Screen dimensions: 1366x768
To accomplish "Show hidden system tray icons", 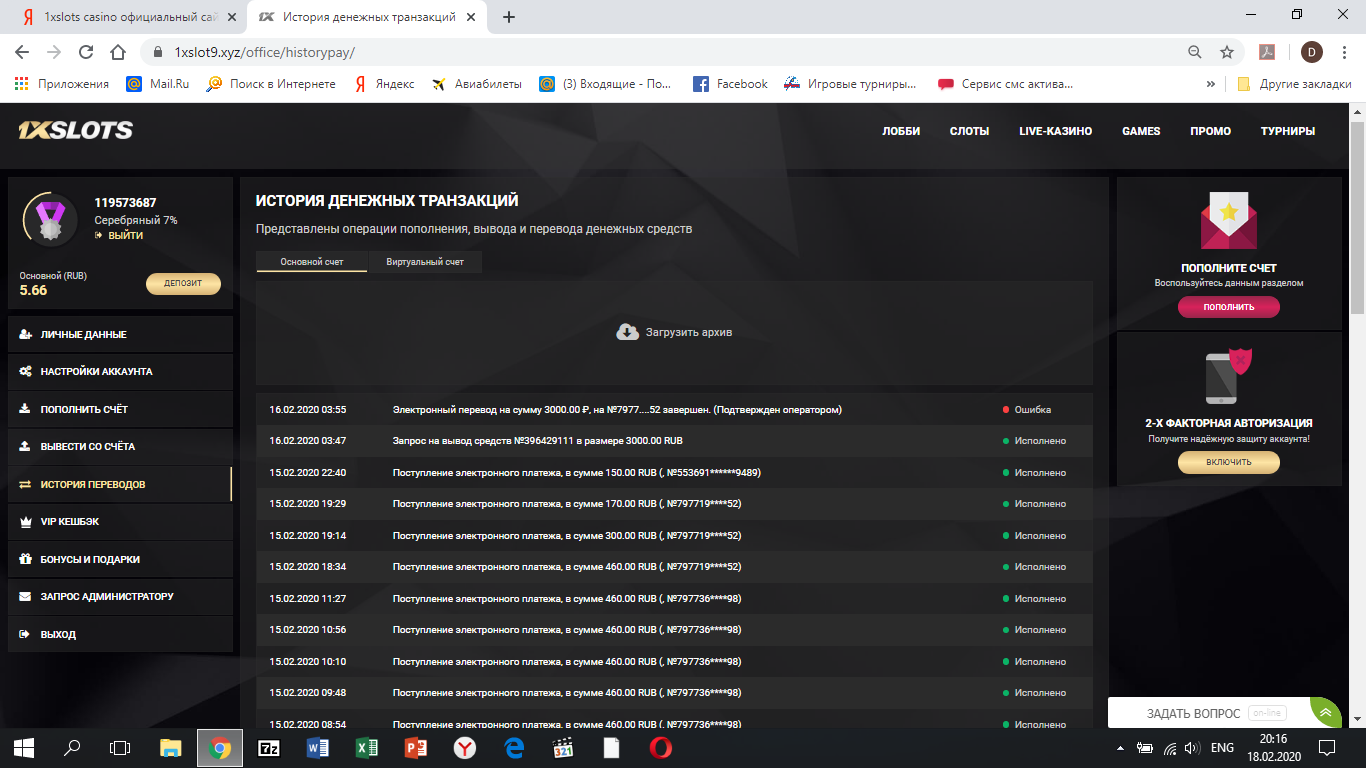I will click(1121, 747).
